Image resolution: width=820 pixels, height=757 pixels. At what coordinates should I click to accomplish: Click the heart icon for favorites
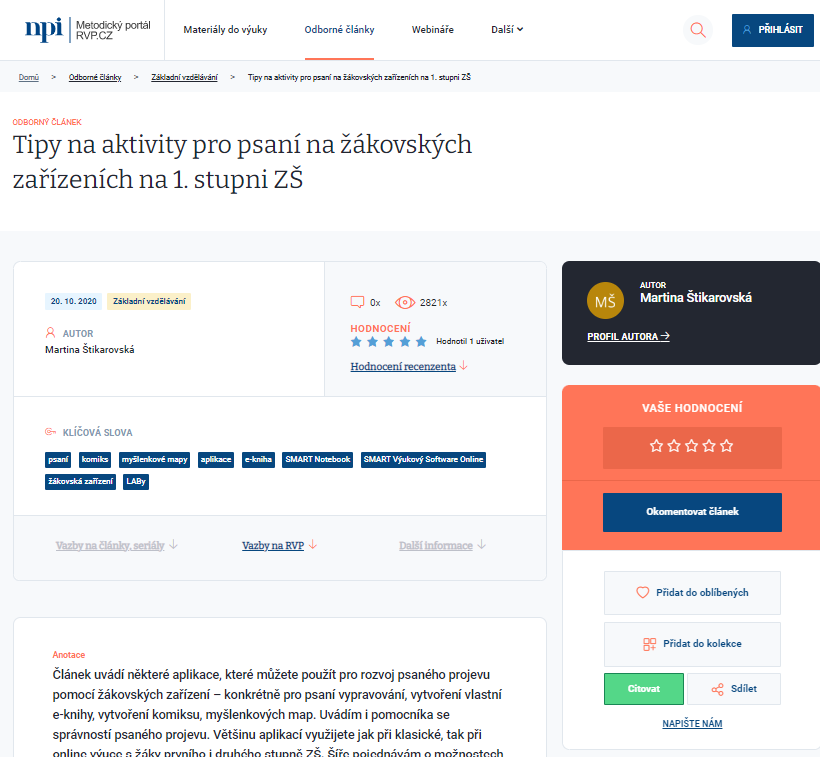point(643,593)
